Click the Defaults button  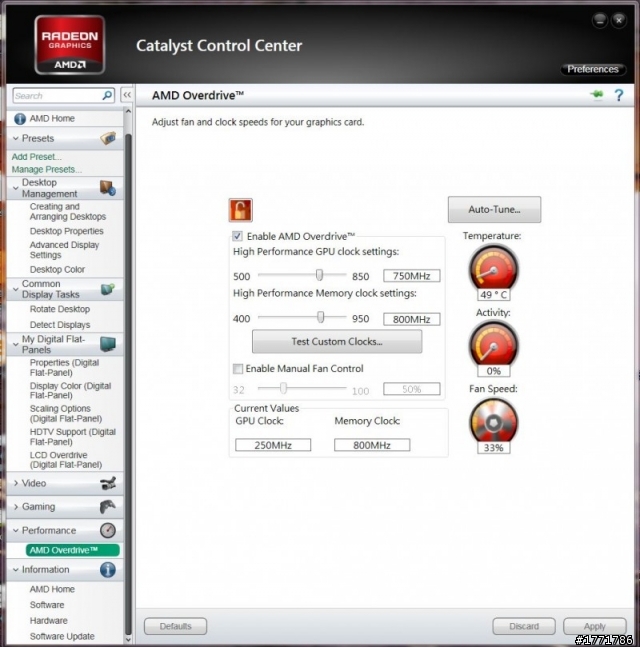point(175,626)
